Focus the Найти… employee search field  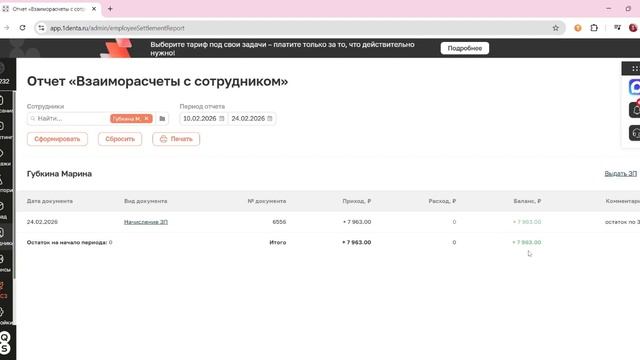(68, 118)
